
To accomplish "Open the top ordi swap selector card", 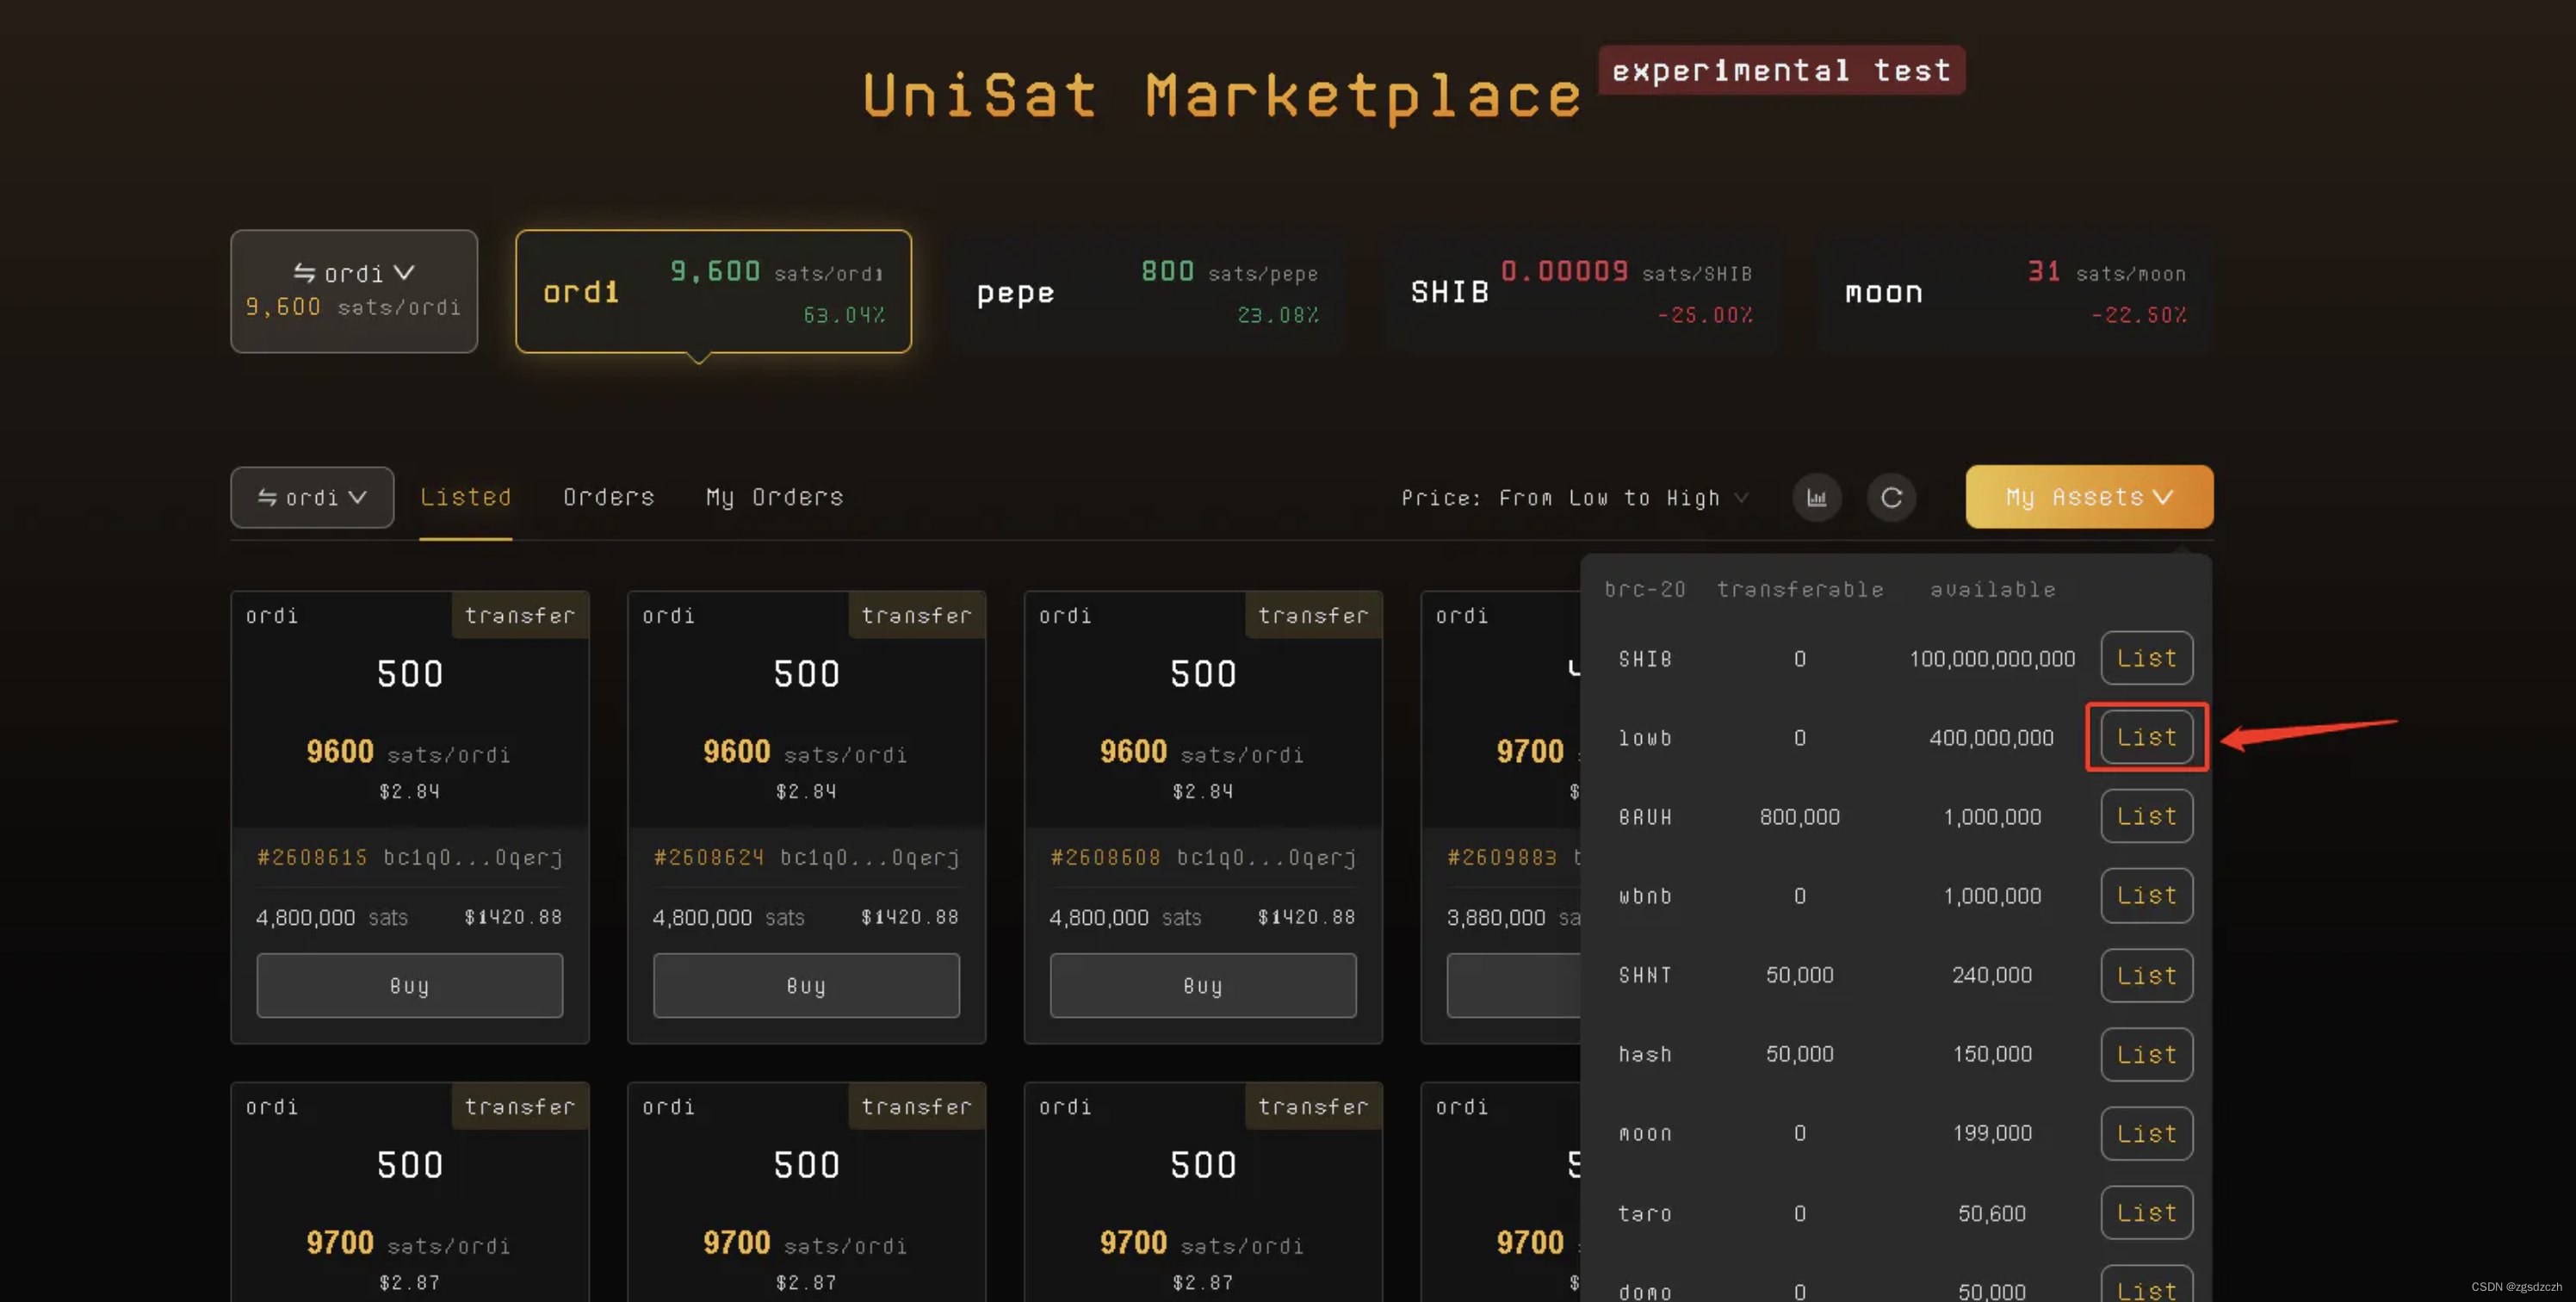I will (x=354, y=291).
